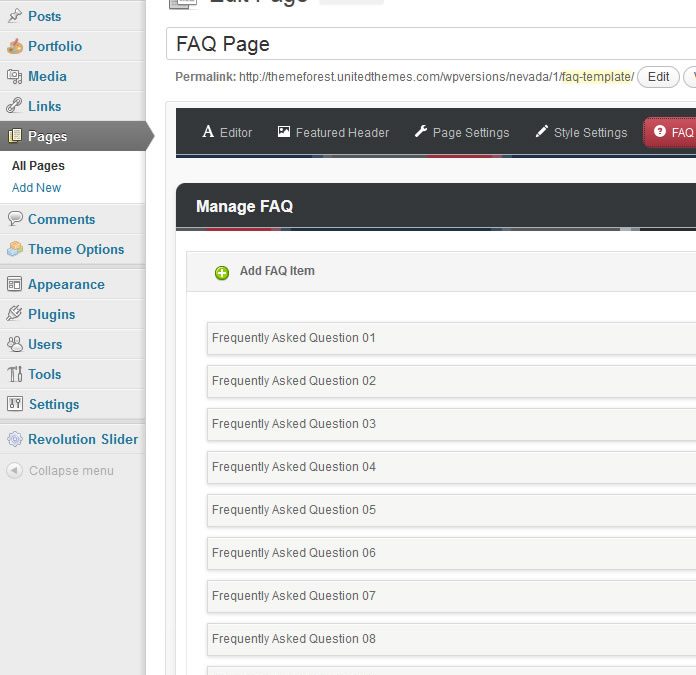Switch to the Editor tab
This screenshot has width=696, height=675.
pyautogui.click(x=227, y=132)
